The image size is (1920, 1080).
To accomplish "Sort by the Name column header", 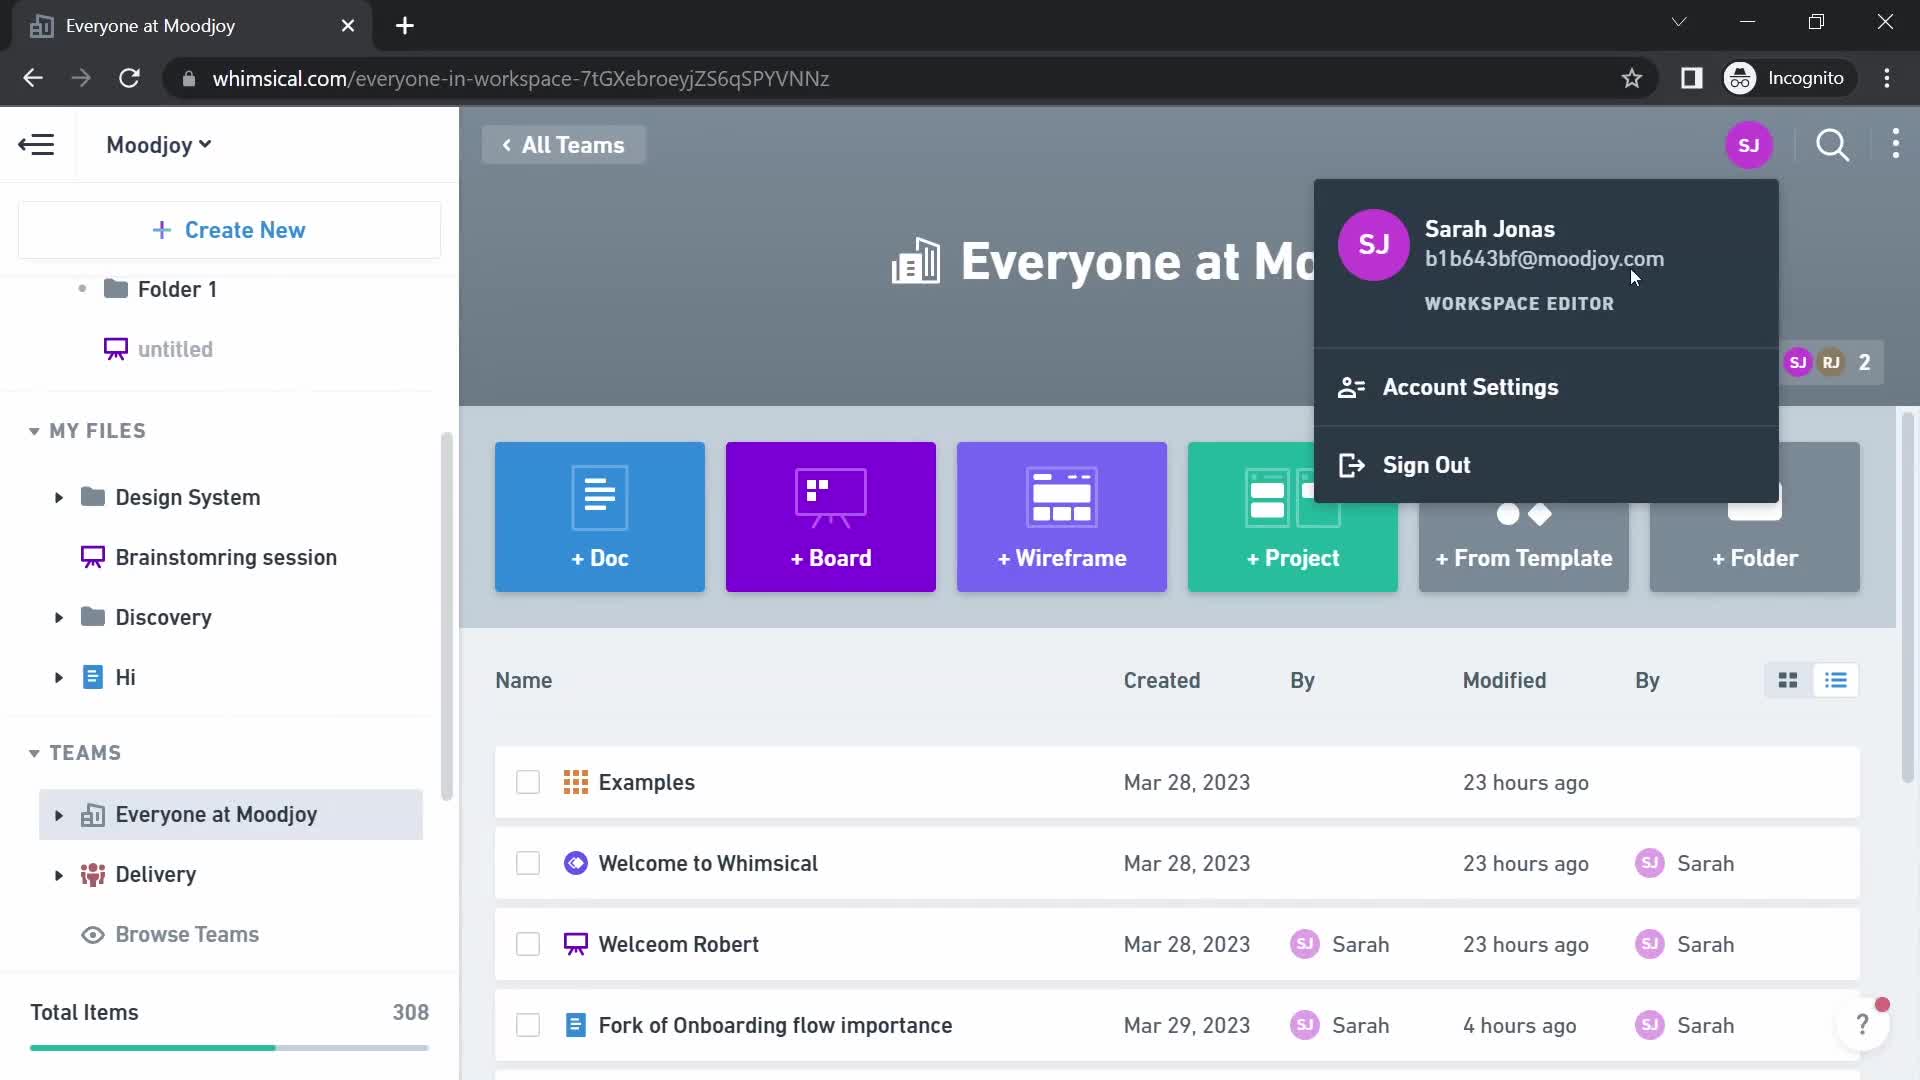I will 523,681.
